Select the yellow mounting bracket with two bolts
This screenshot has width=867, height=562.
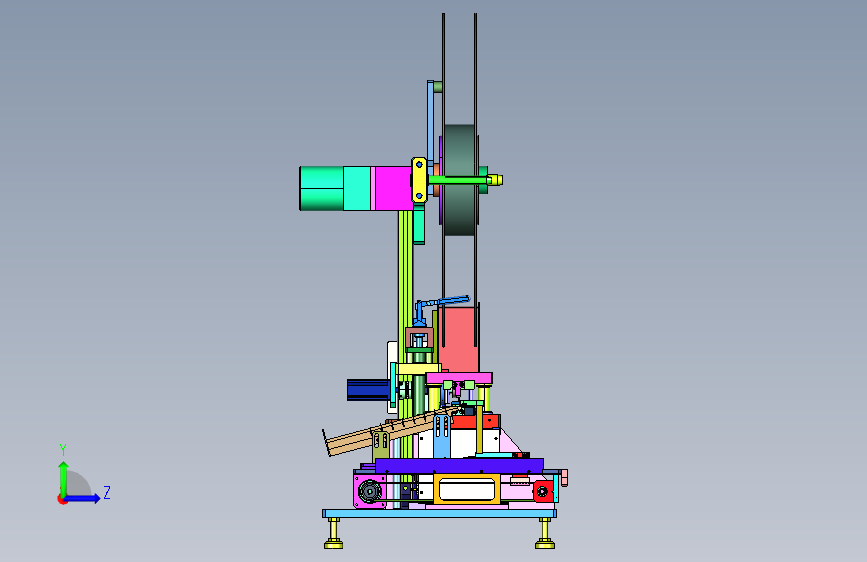click(x=419, y=180)
